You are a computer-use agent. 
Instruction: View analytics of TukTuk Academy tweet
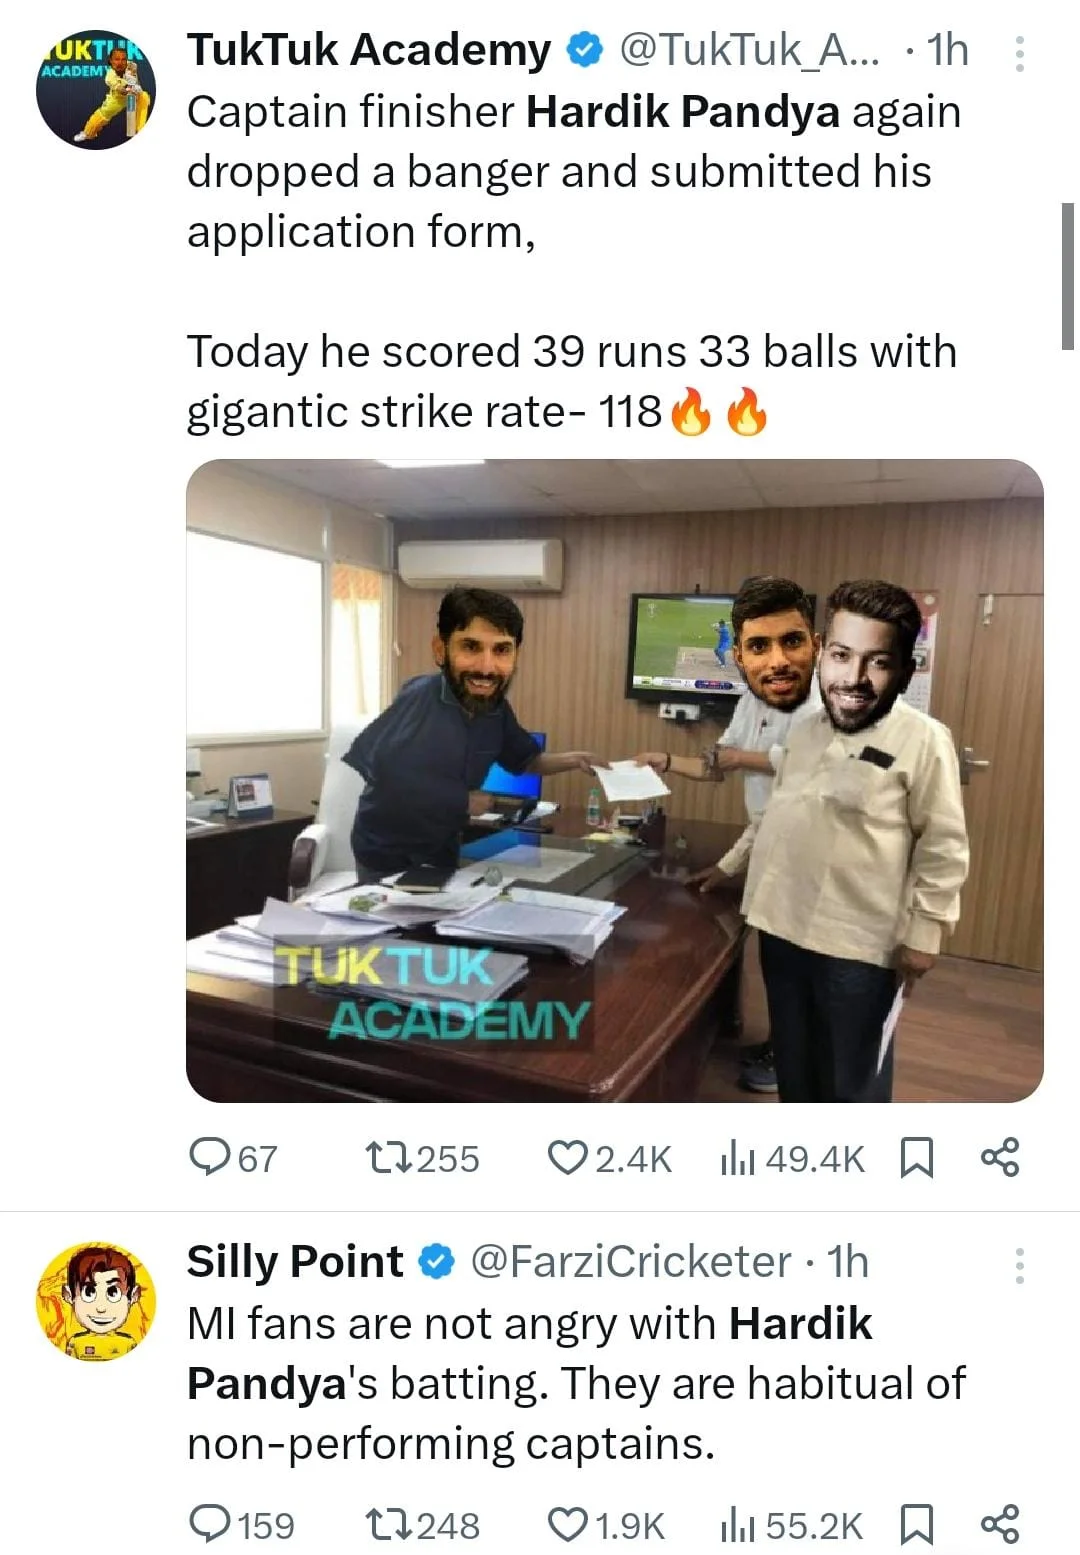737,1158
